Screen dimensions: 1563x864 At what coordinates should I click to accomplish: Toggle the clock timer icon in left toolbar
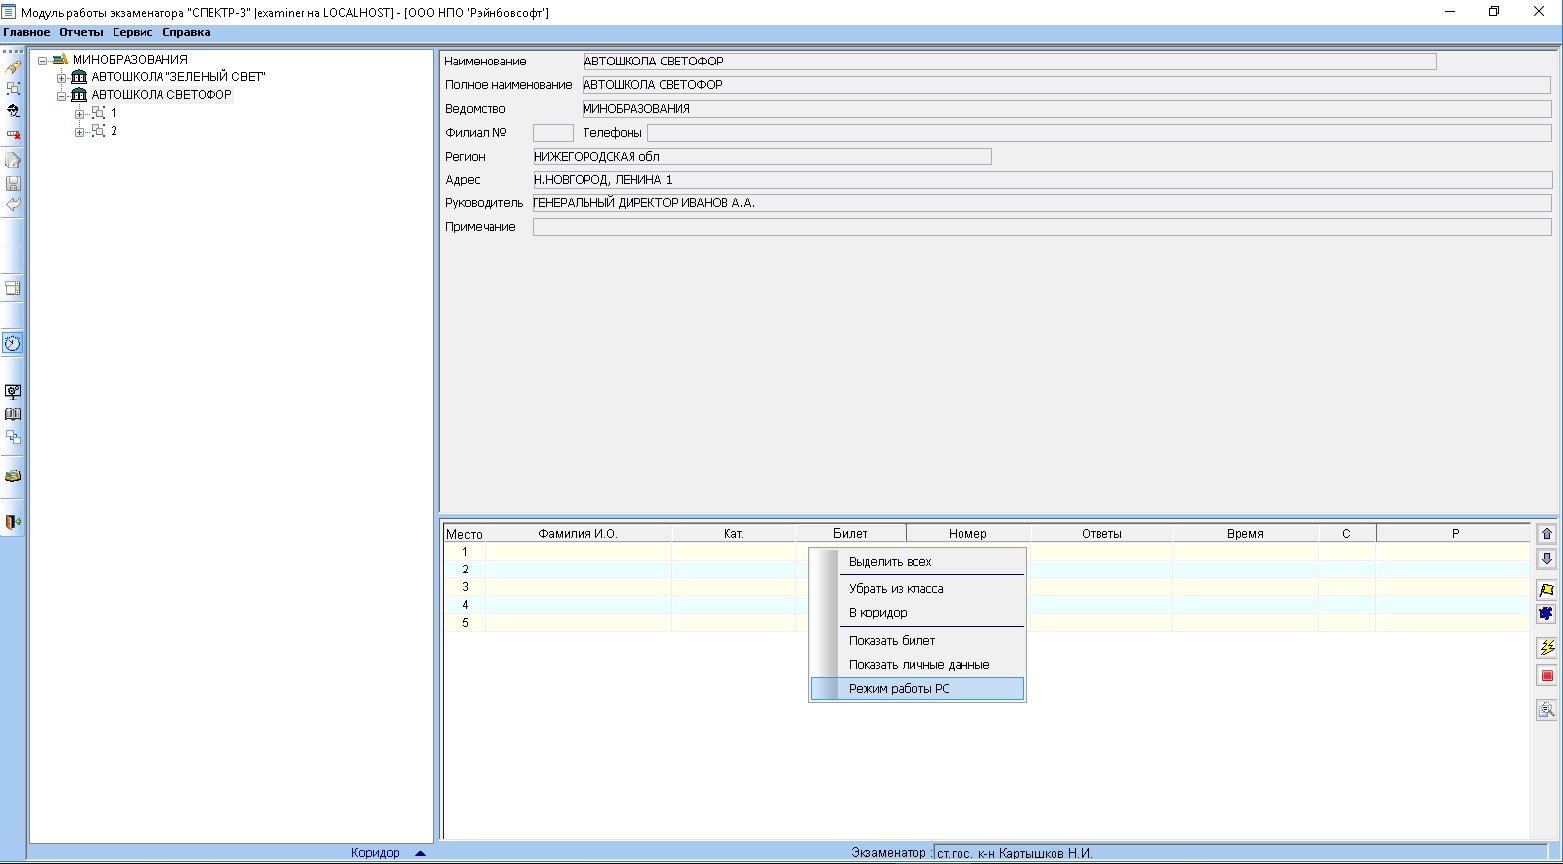point(13,343)
